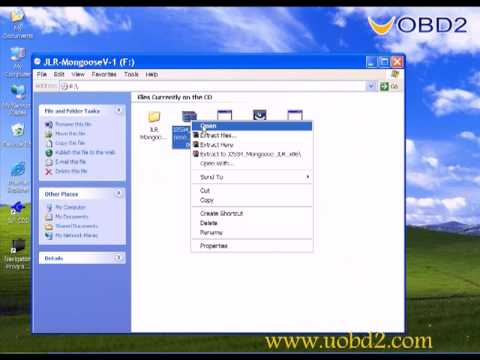Viewport: 480px width, 360px height.
Task: Choose Rename in the context menu
Action: click(252, 232)
